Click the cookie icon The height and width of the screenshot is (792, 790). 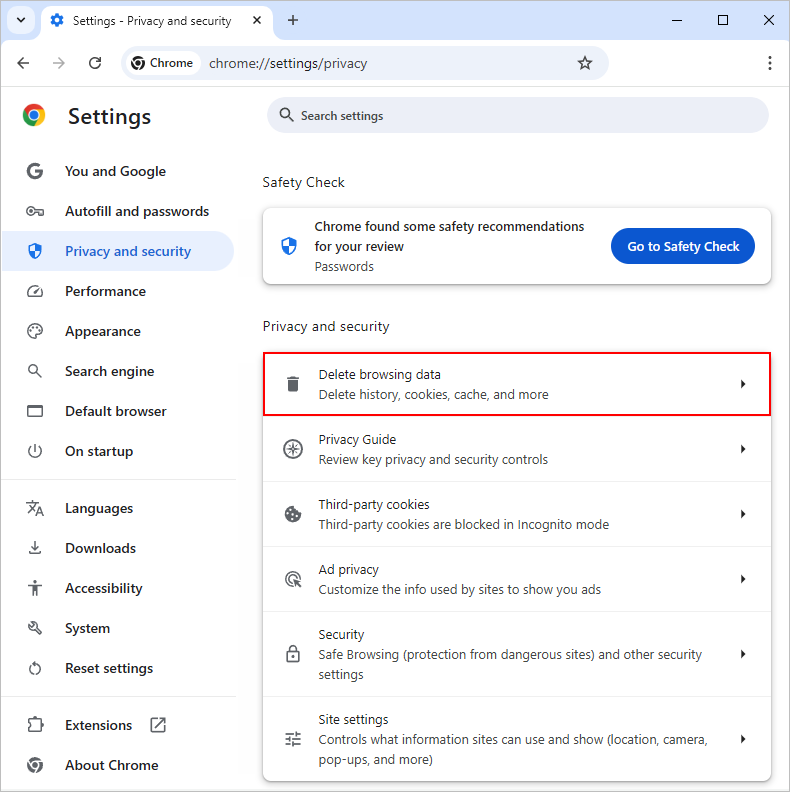click(x=293, y=514)
